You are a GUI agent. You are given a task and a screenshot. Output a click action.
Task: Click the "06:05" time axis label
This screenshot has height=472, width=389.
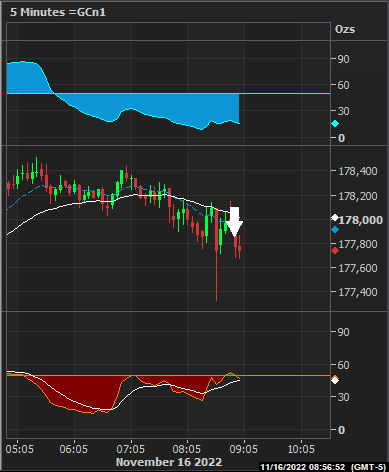[73, 449]
